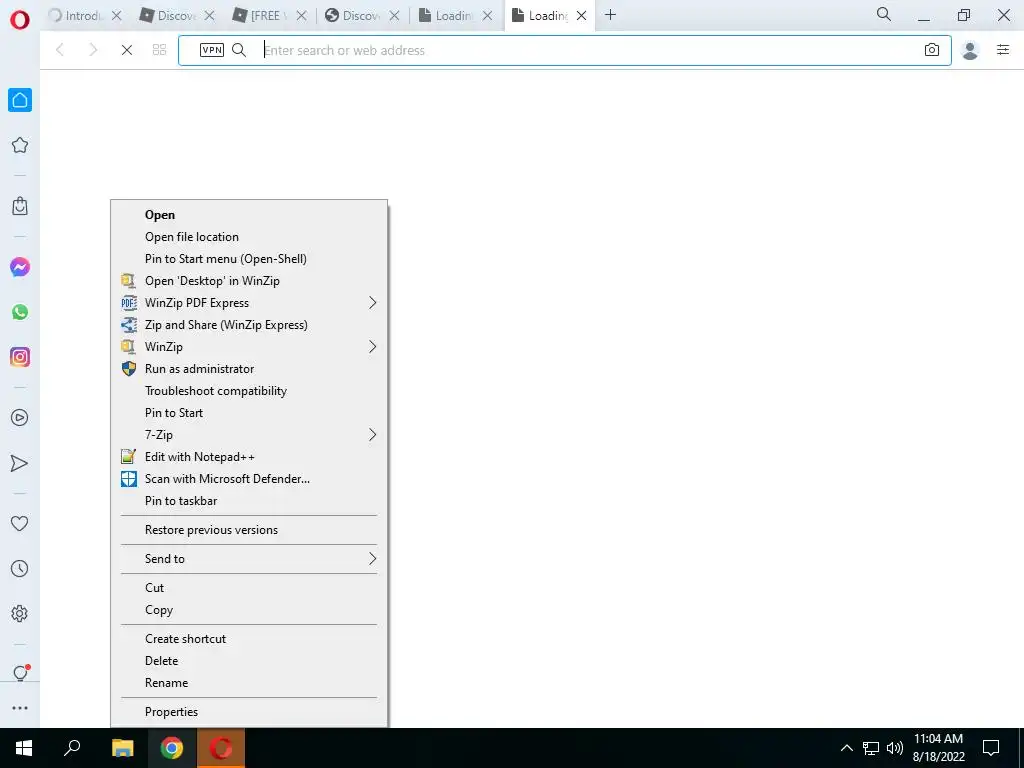Open File Explorer from the taskbar

pyautogui.click(x=122, y=748)
